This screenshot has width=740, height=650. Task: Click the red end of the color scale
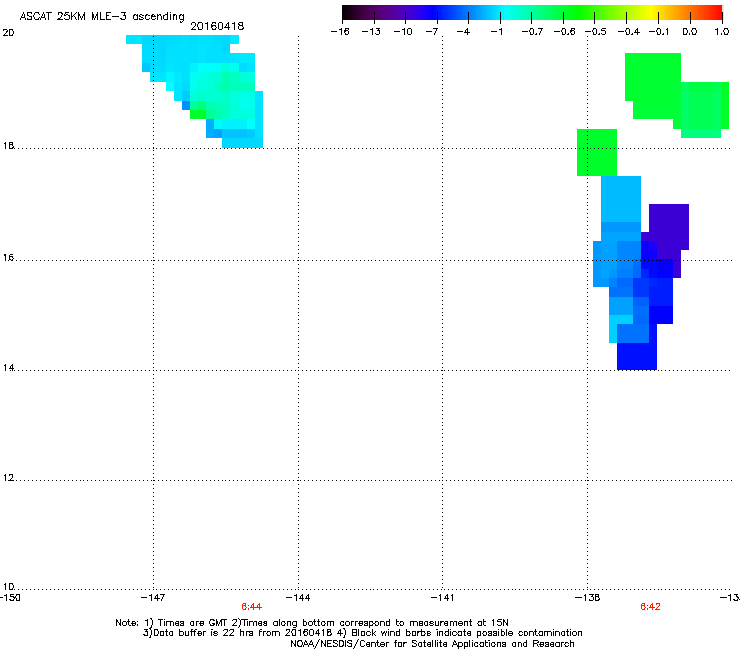[715, 13]
